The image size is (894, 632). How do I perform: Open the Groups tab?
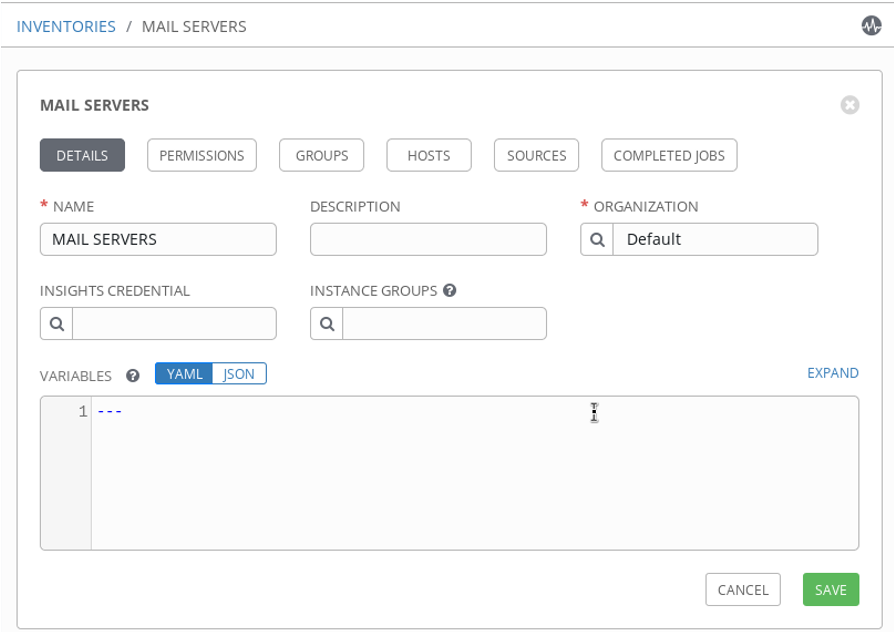coord(322,155)
